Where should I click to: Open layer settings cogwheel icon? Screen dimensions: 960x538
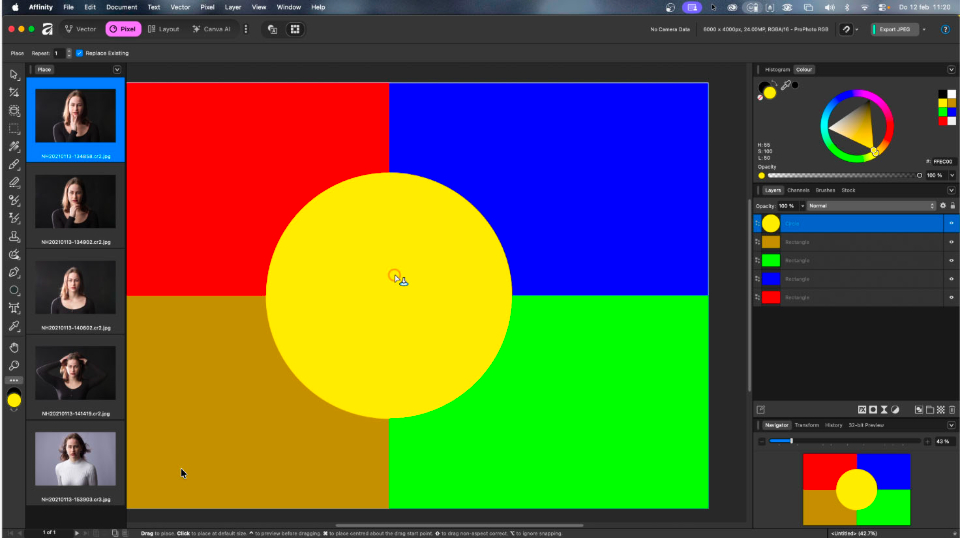[x=942, y=205]
